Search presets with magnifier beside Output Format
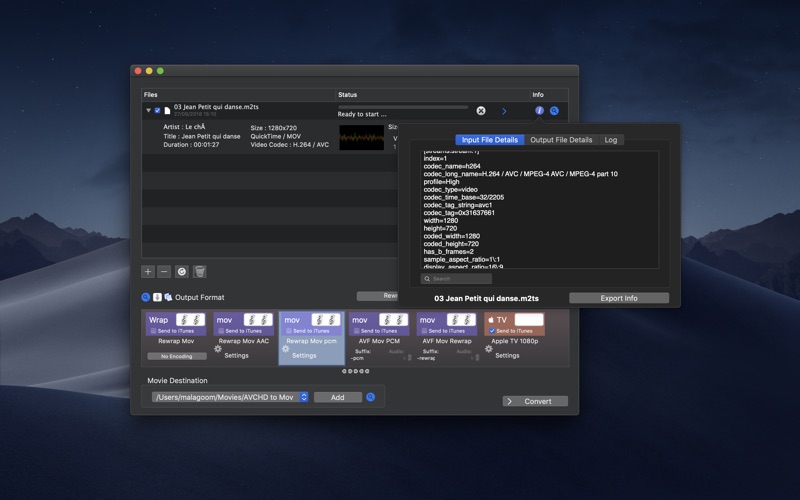Image resolution: width=800 pixels, height=500 pixels. point(146,297)
